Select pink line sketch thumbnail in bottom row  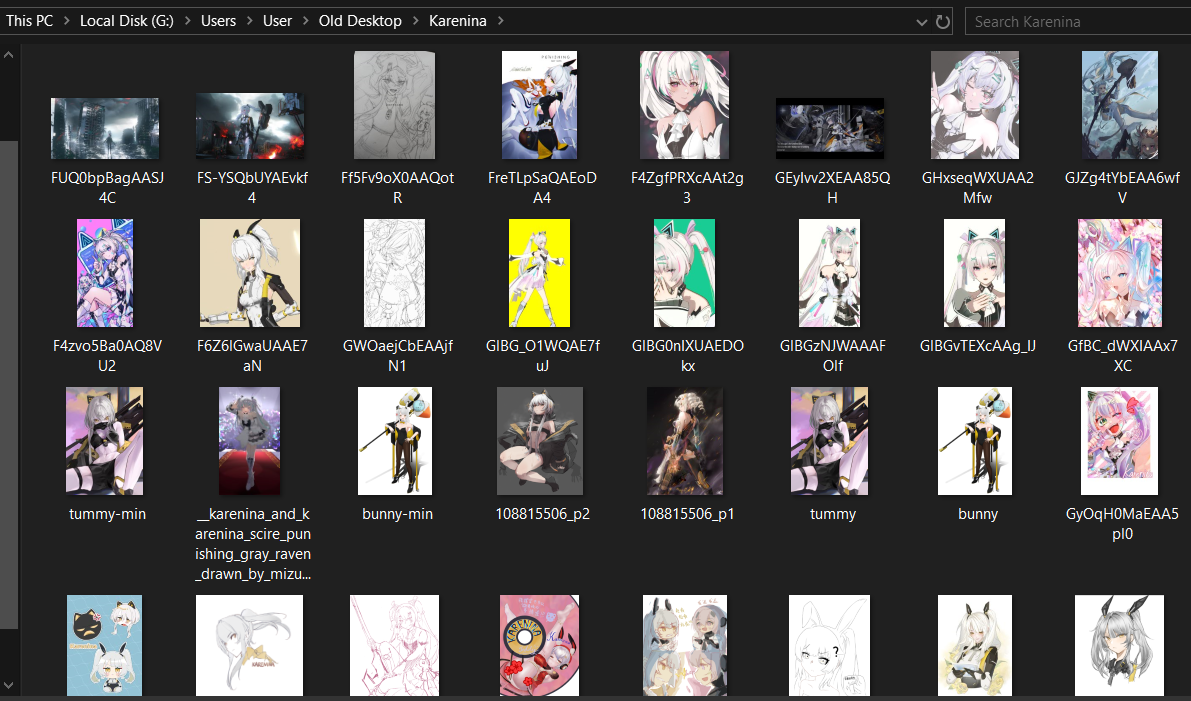pos(395,646)
